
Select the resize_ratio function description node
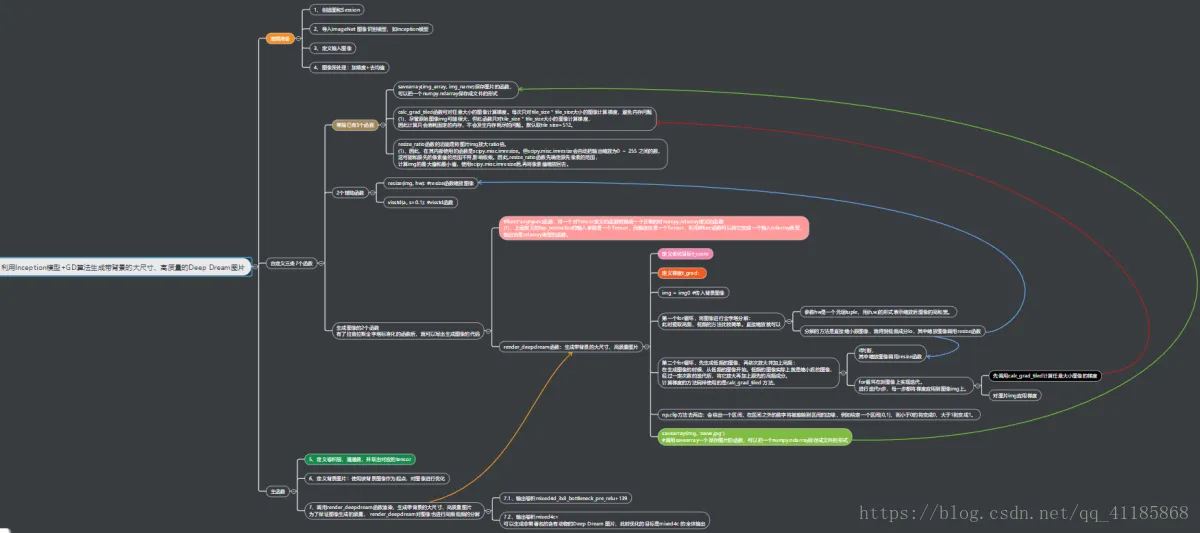[x=530, y=155]
